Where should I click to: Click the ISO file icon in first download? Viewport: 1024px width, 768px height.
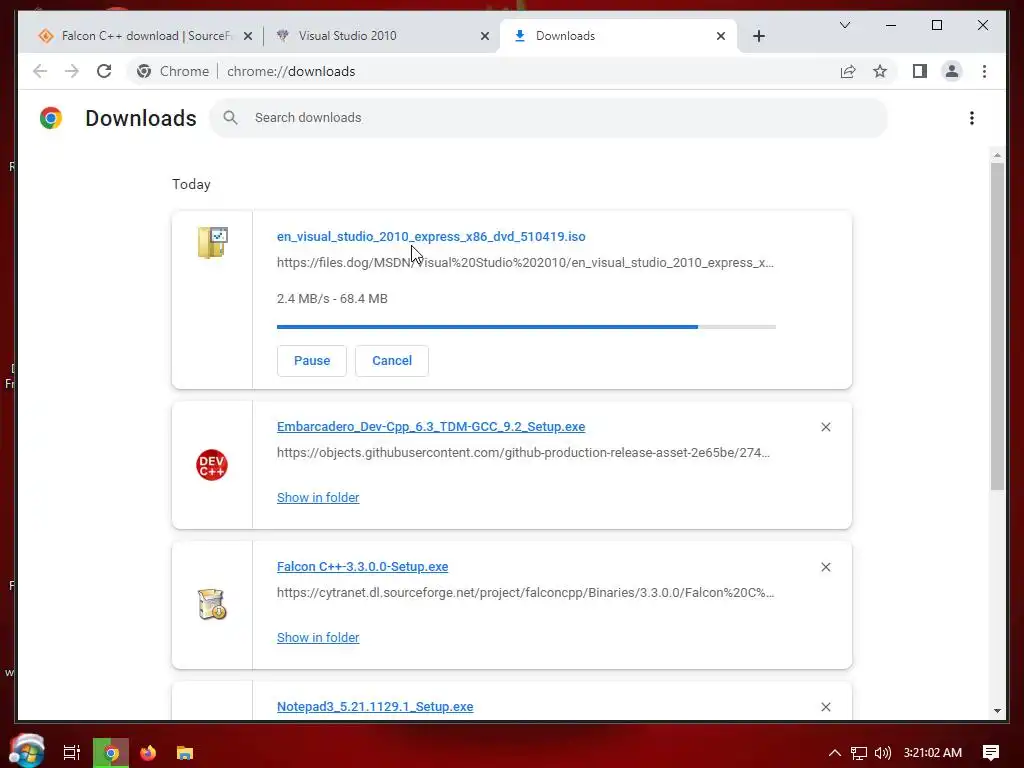coord(212,242)
